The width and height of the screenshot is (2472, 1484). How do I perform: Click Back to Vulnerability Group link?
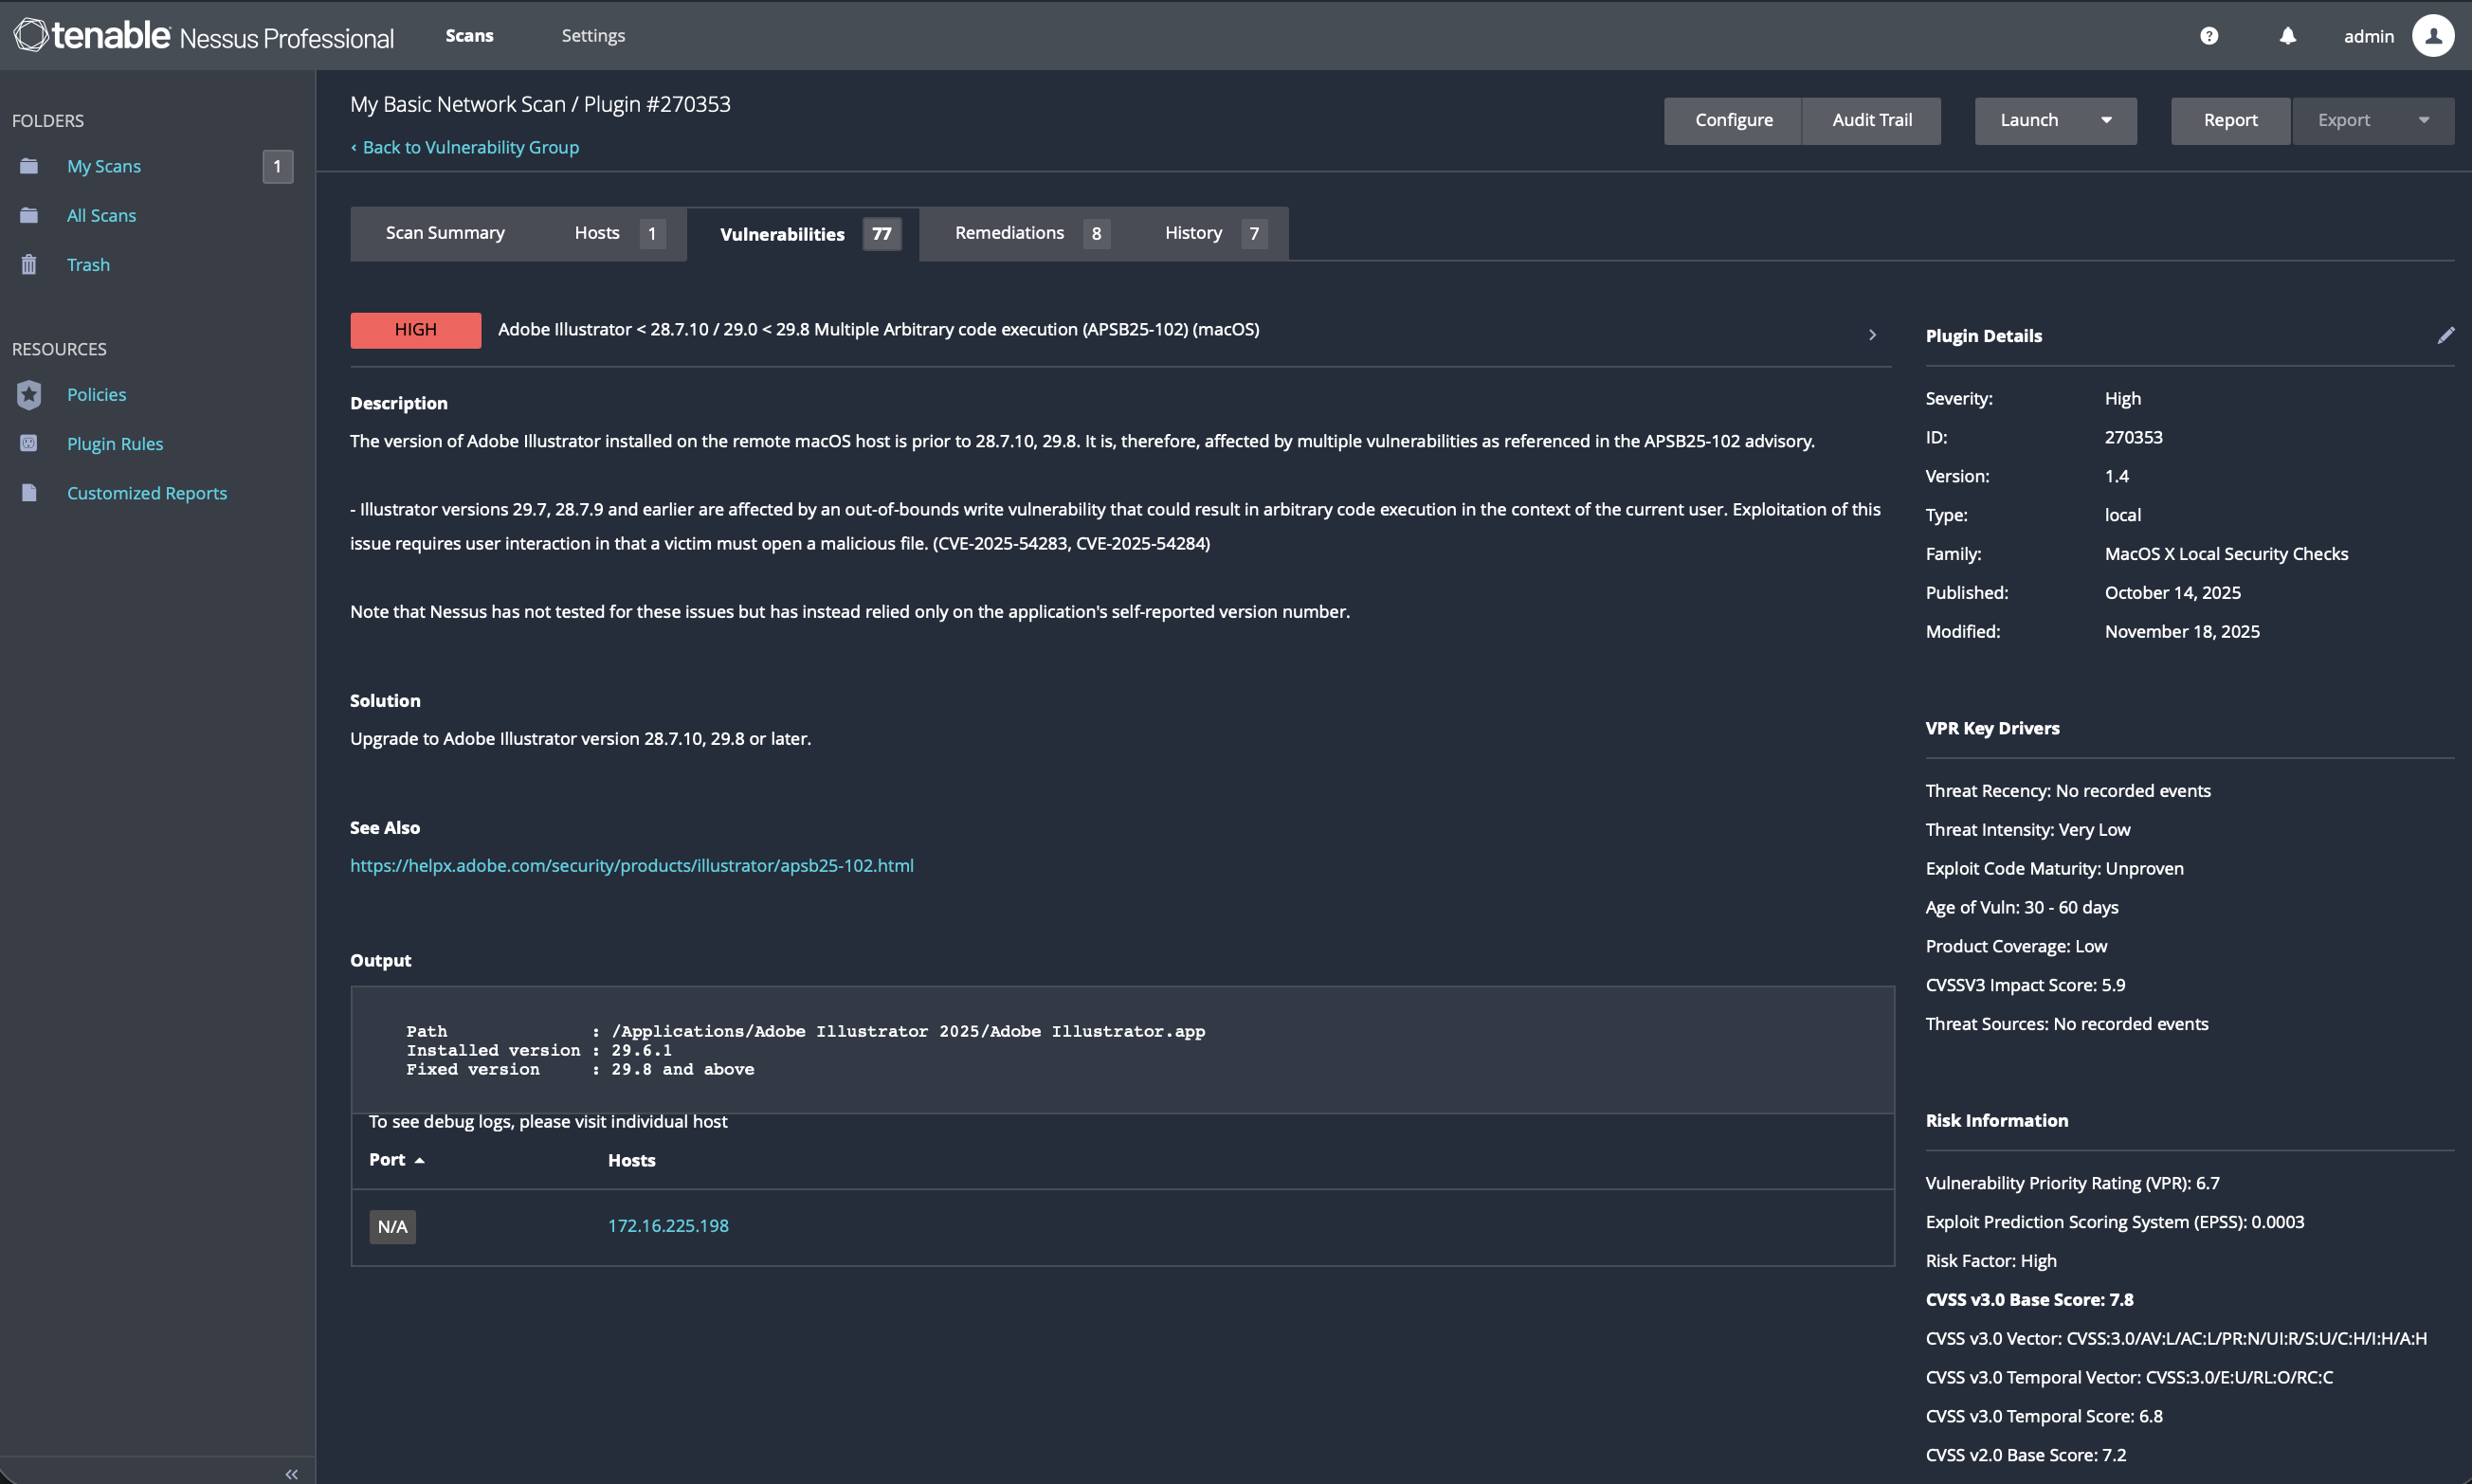(x=470, y=147)
